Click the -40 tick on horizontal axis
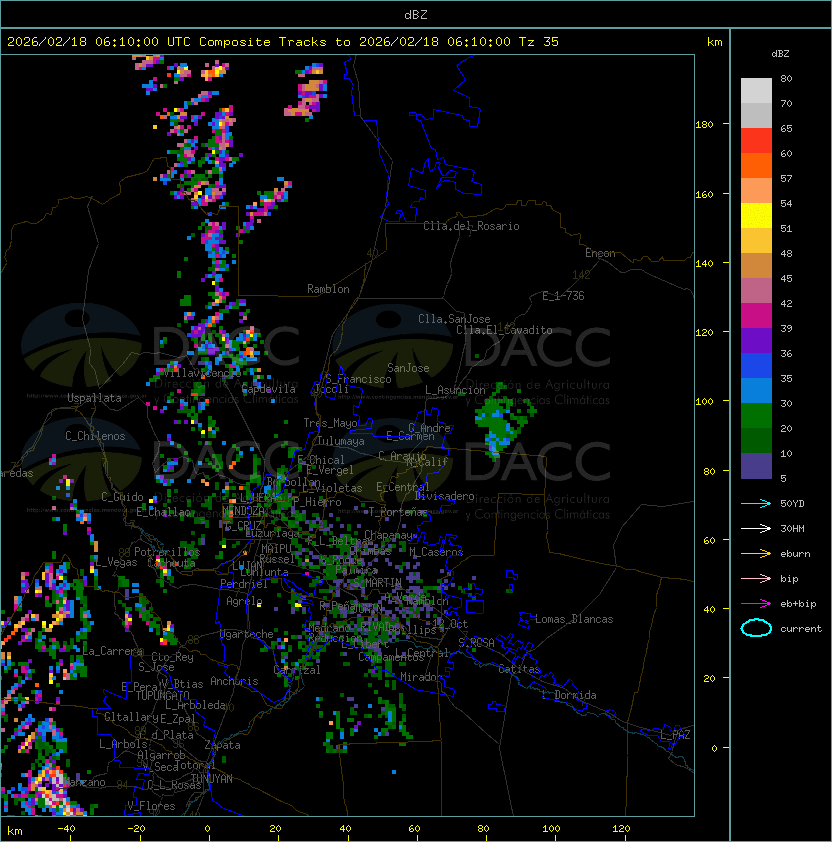The image size is (832, 842). pos(67,829)
